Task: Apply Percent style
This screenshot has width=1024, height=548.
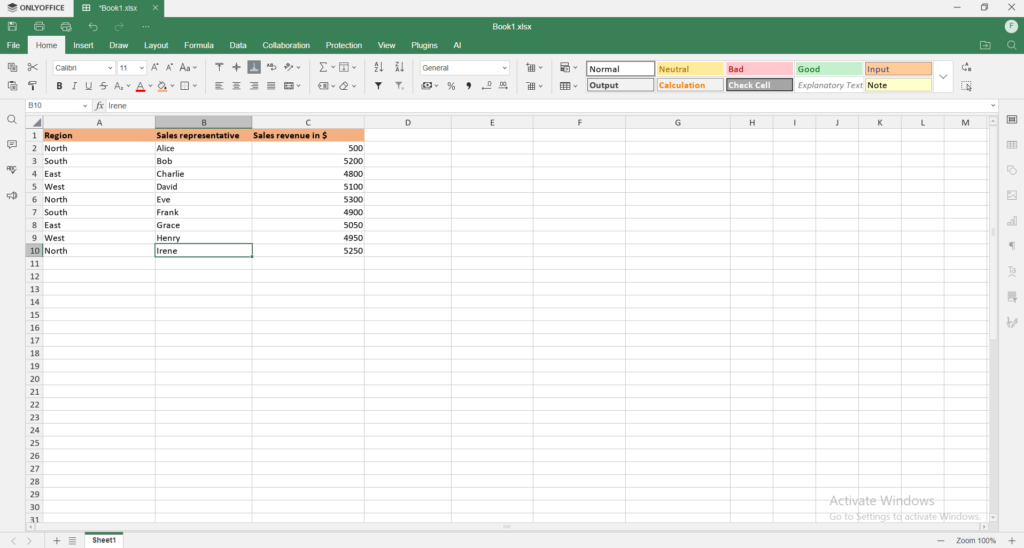Action: point(451,86)
